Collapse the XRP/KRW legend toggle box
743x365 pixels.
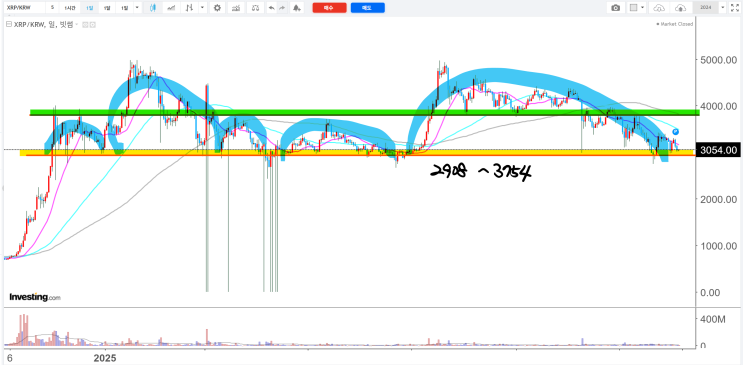tap(9, 24)
